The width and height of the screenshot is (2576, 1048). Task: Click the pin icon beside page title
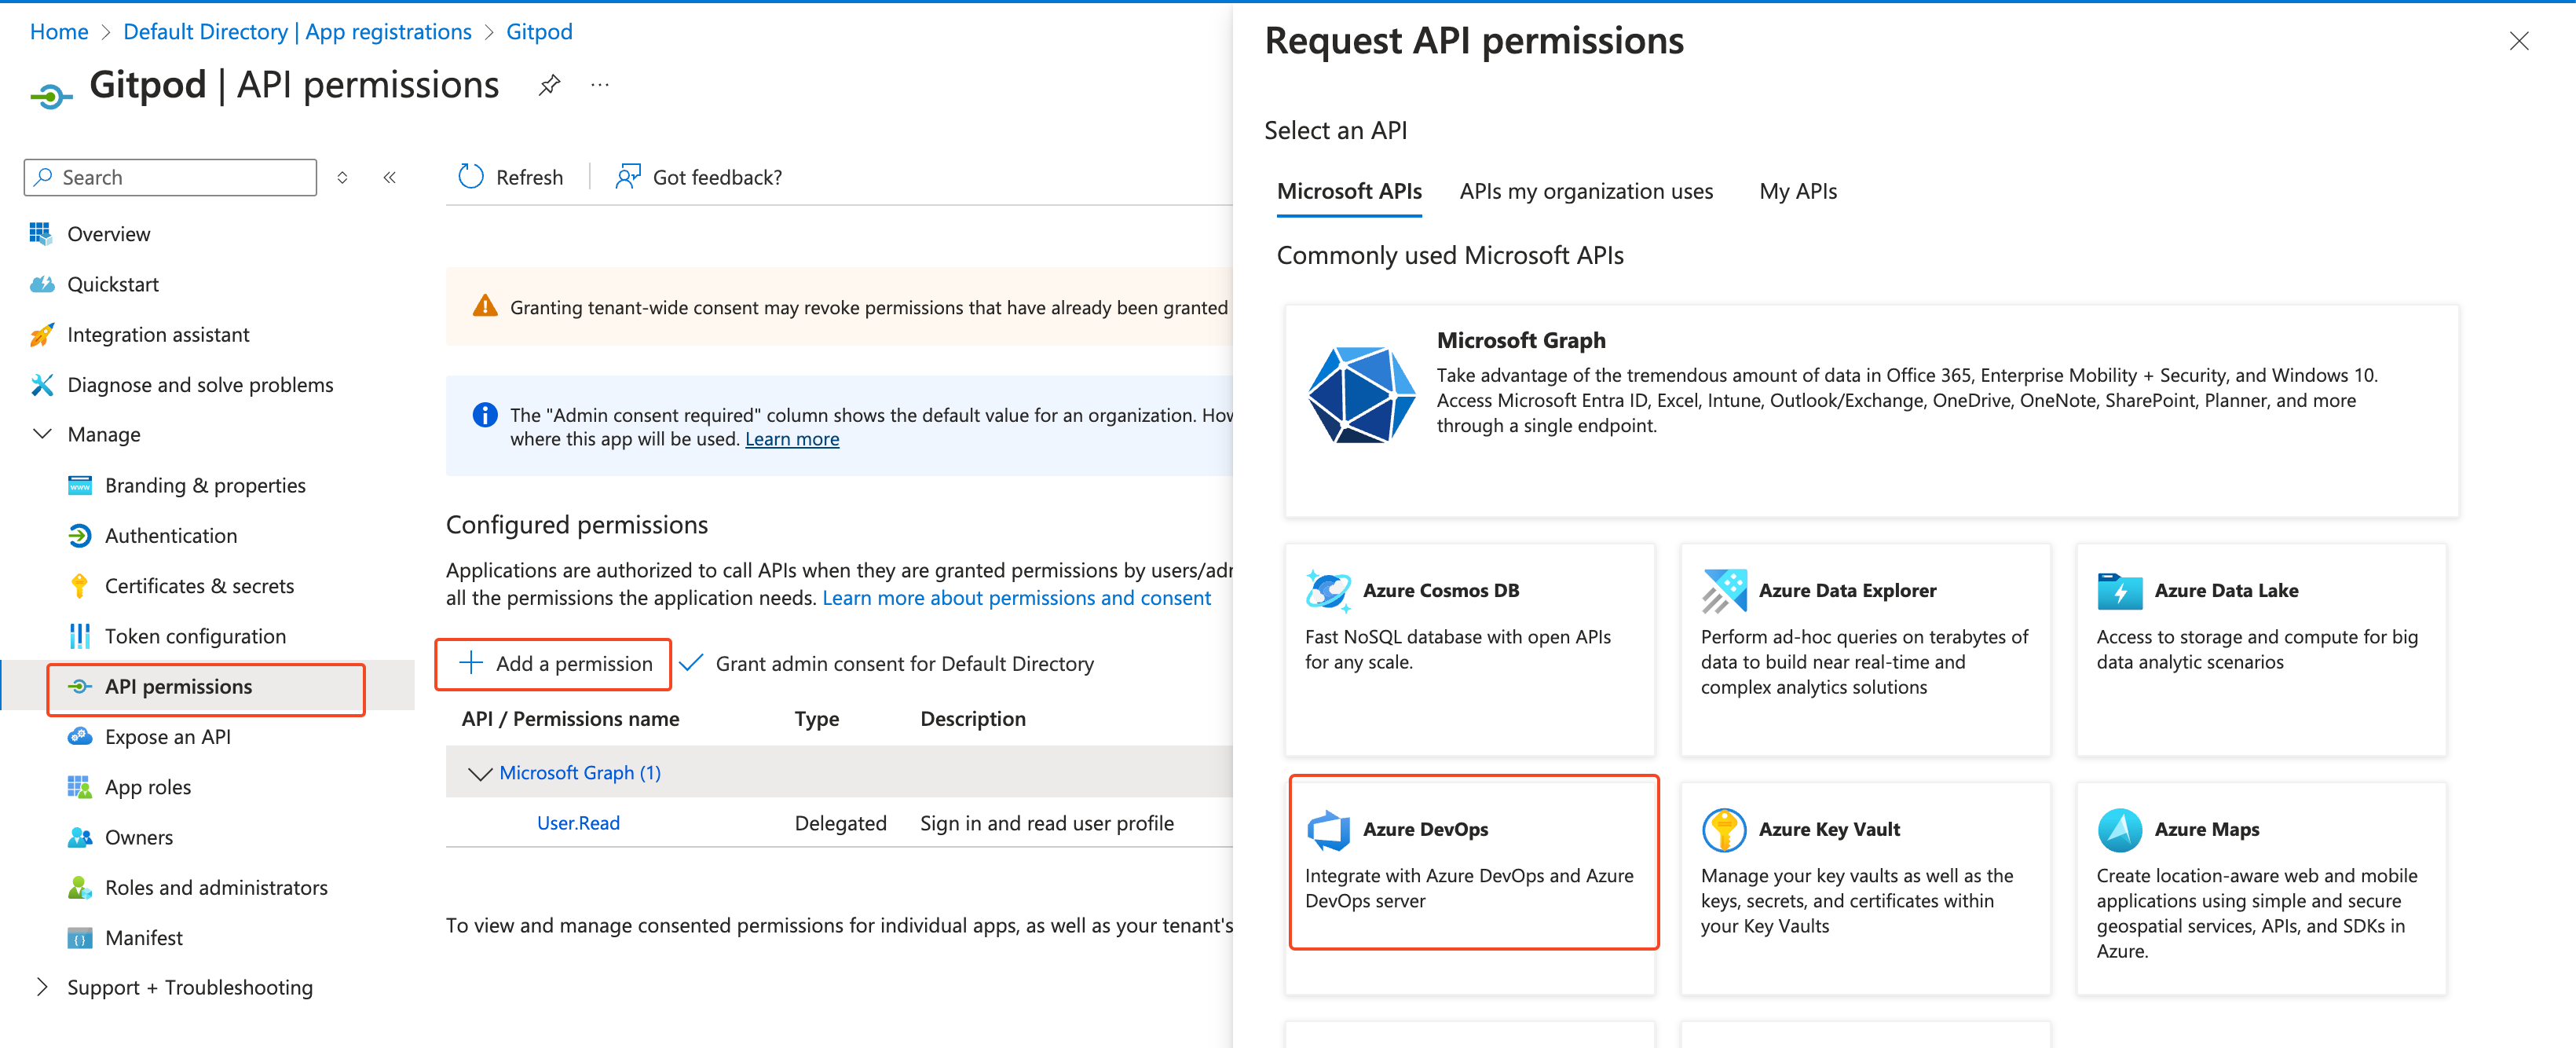pos(549,86)
